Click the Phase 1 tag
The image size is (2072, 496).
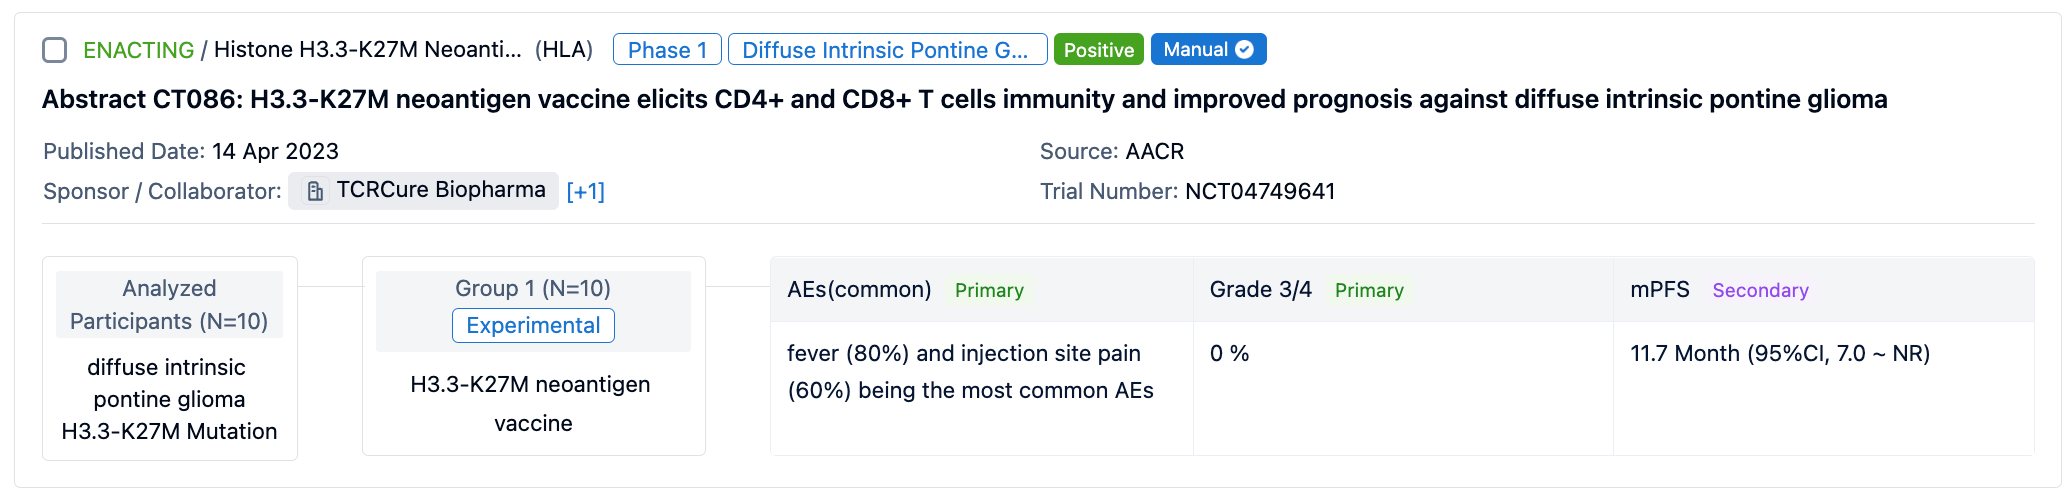point(667,50)
